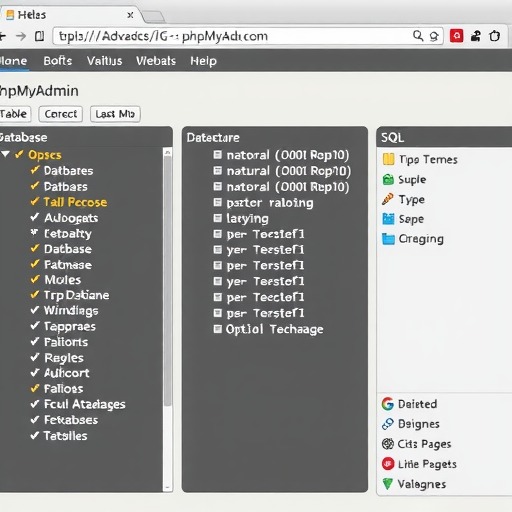This screenshot has width=512, height=512.
Task: Select the Datbase tree item
Action: (68, 249)
